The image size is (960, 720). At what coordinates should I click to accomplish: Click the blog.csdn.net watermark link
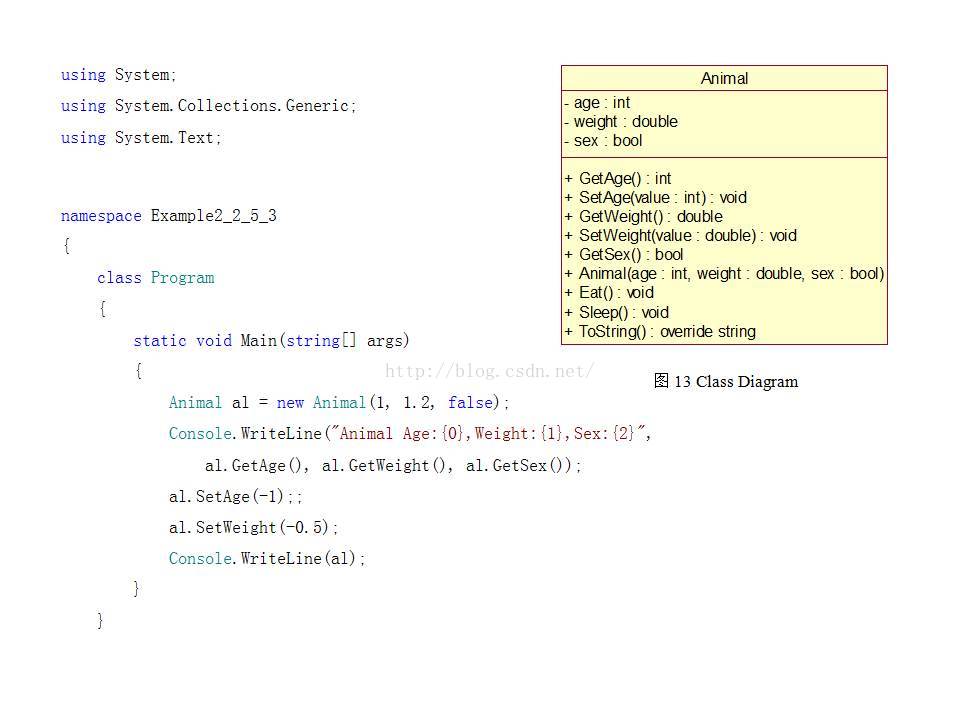pyautogui.click(x=489, y=371)
